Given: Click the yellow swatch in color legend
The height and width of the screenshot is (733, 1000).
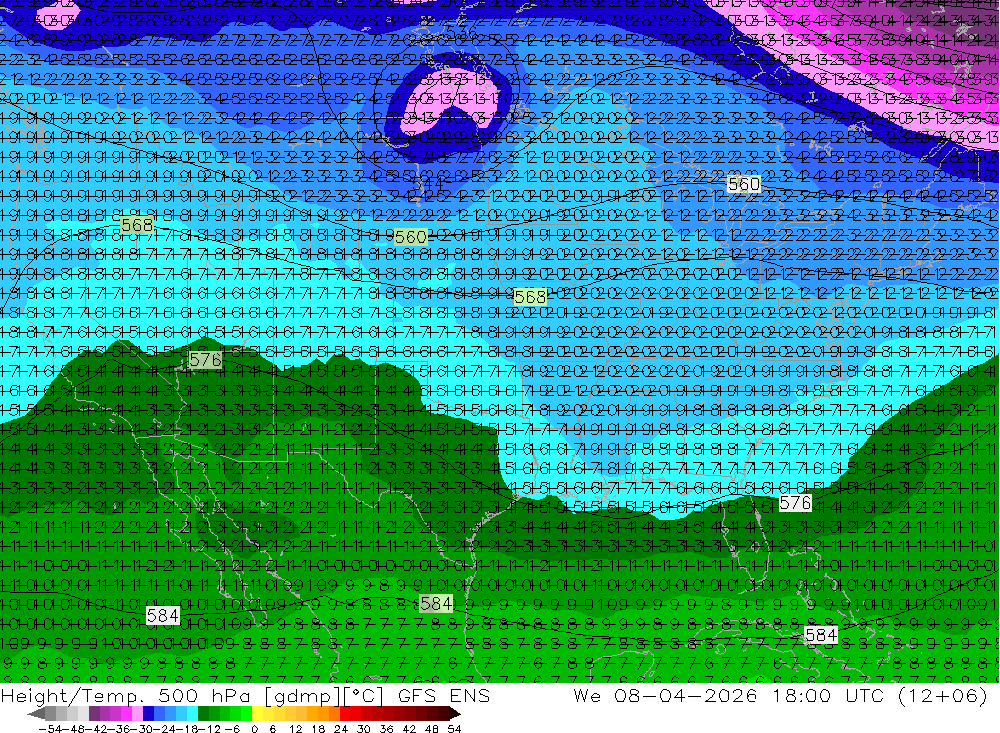Looking at the screenshot, I should 257,713.
